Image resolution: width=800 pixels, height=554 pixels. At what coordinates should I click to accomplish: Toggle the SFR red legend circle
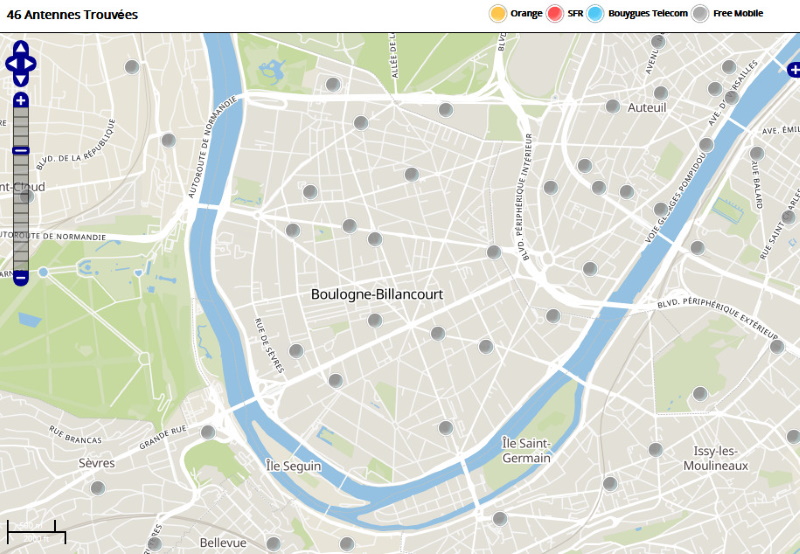tap(555, 14)
